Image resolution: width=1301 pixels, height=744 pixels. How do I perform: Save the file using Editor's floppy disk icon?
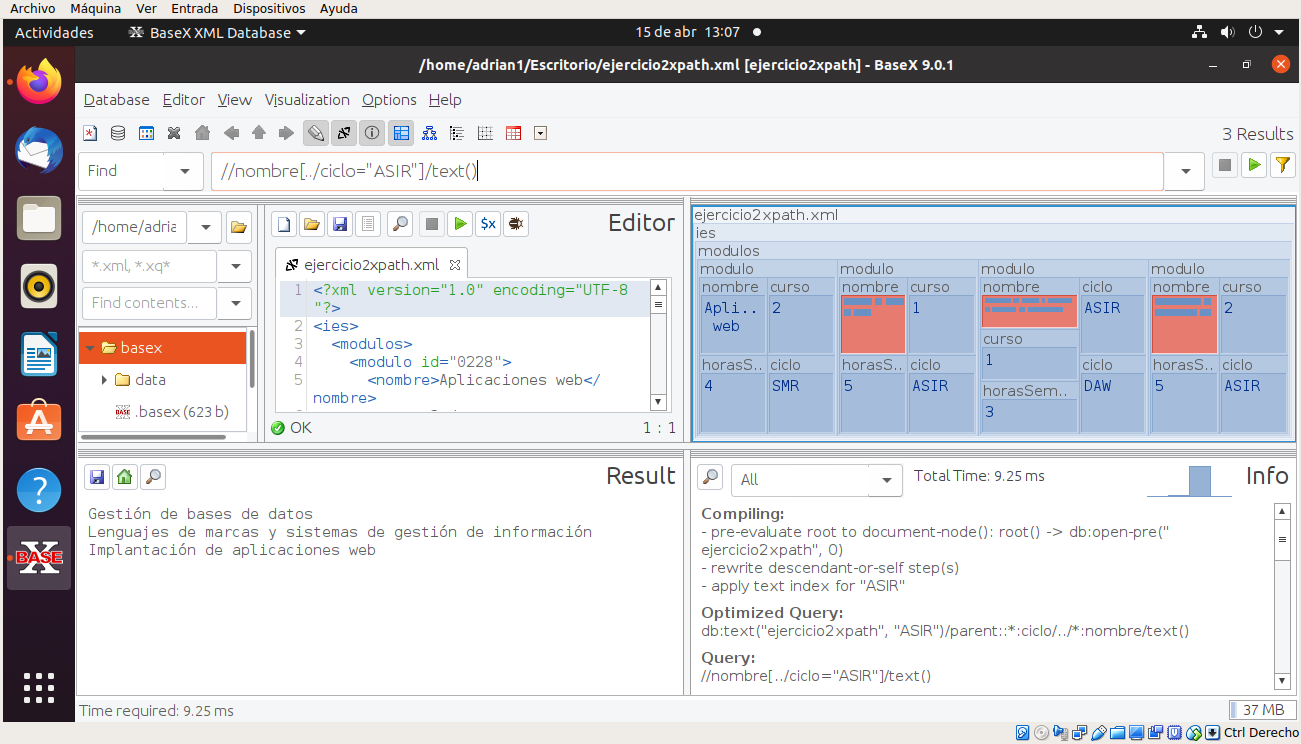(340, 224)
